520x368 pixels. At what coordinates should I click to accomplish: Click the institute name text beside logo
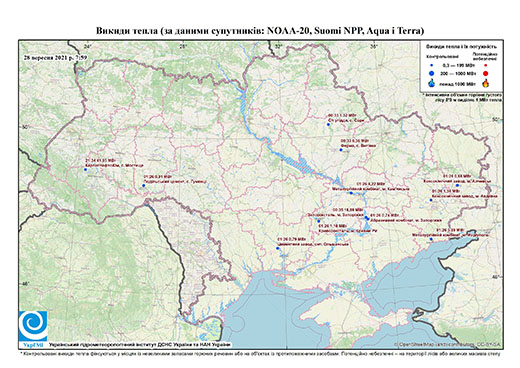coord(140,344)
